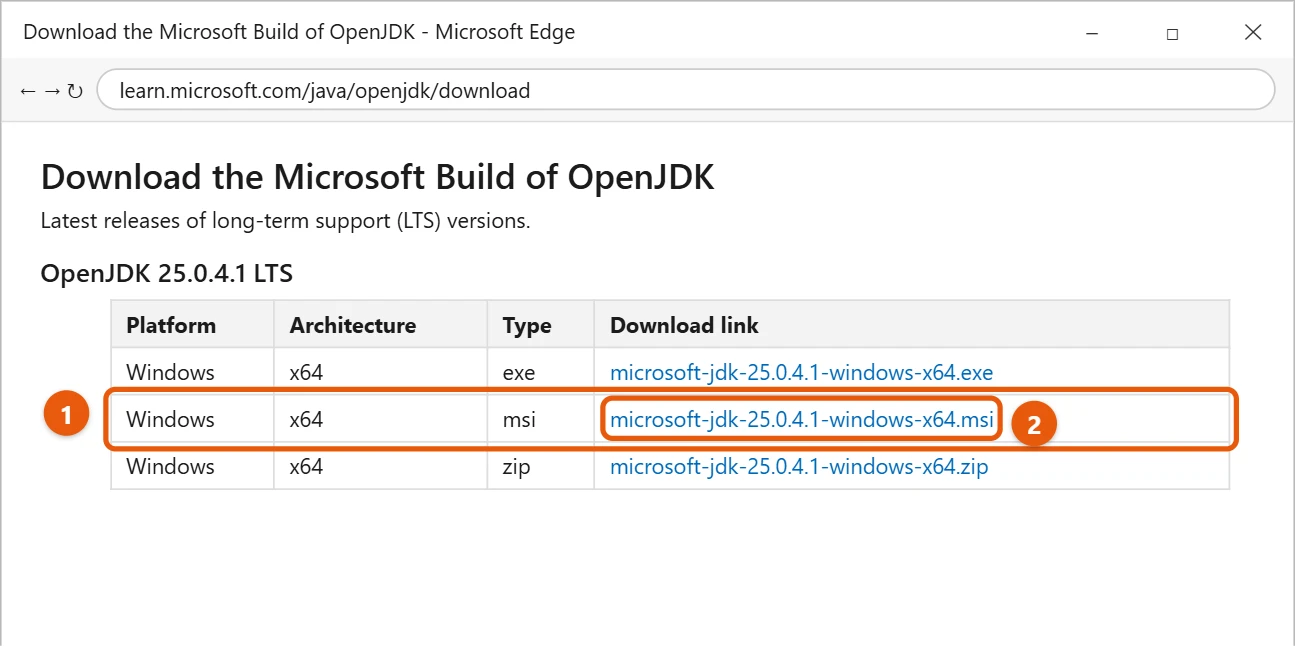Screen dimensions: 1295x646
Task: Maximize the Microsoft Edge window
Action: (x=1172, y=33)
